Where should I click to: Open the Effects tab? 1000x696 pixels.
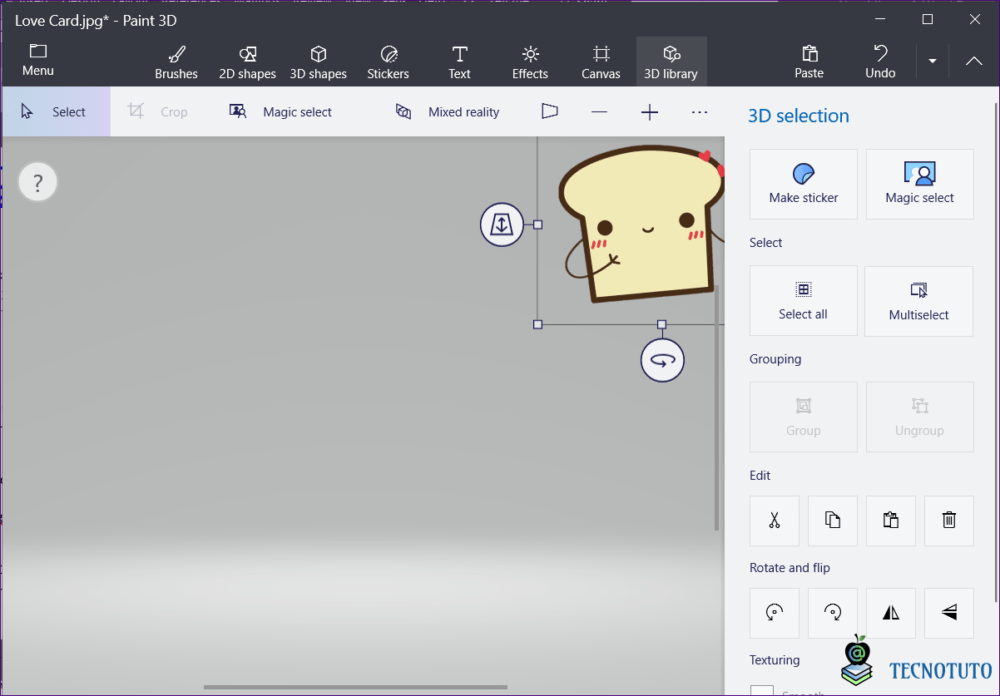(x=530, y=63)
